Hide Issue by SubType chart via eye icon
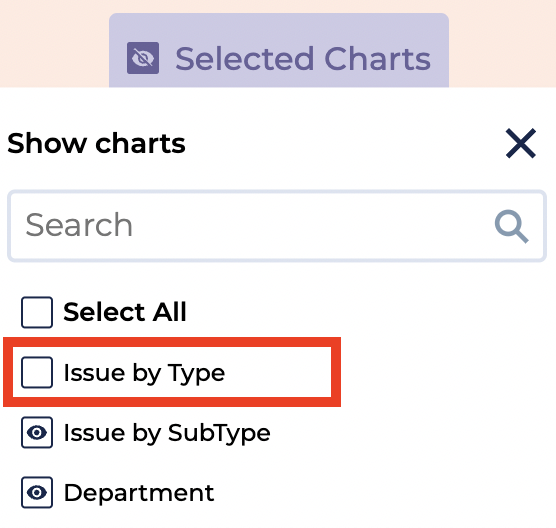This screenshot has height=528, width=556. click(x=37, y=433)
